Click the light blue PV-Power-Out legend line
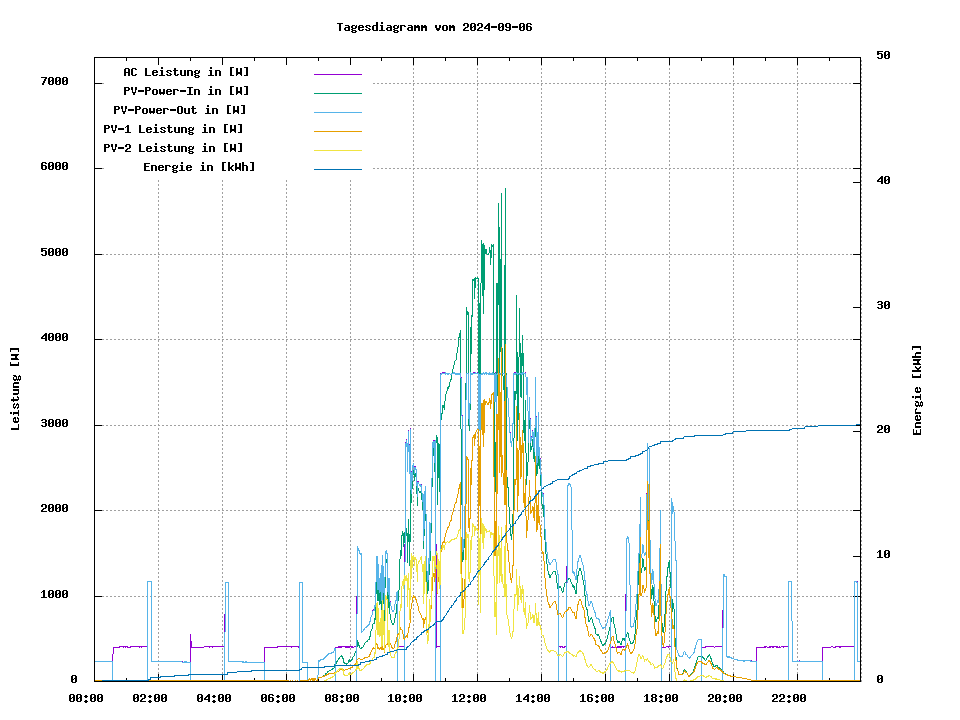Viewport: 960px width, 720px height. [x=337, y=112]
